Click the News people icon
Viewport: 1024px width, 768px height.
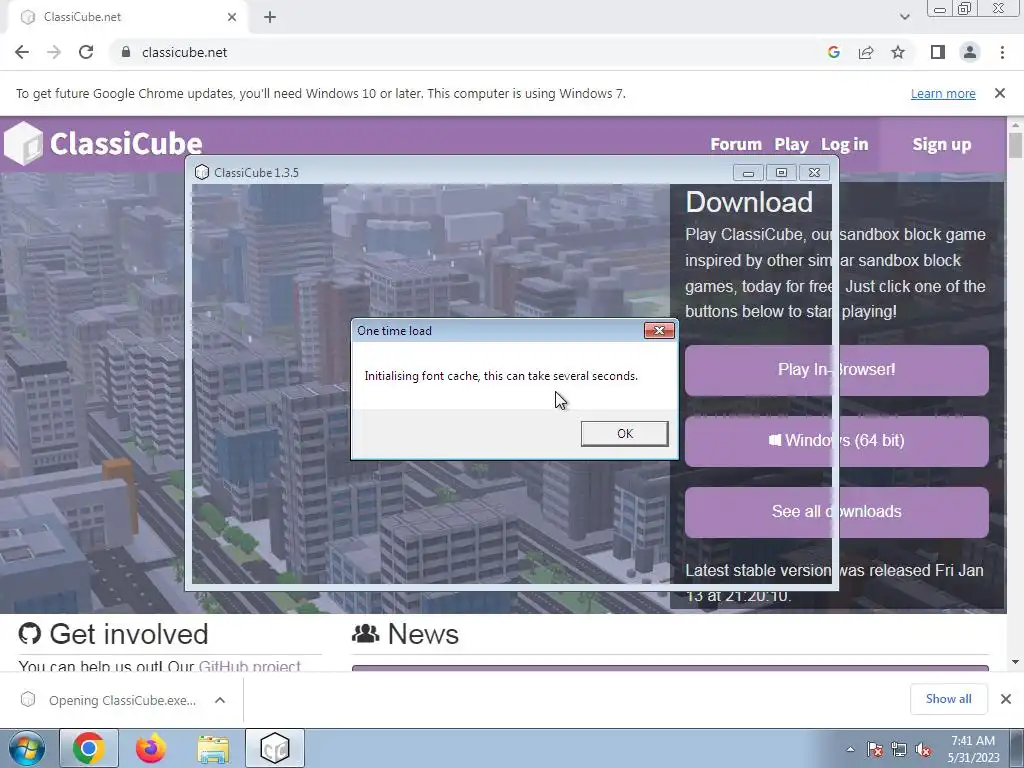(366, 633)
